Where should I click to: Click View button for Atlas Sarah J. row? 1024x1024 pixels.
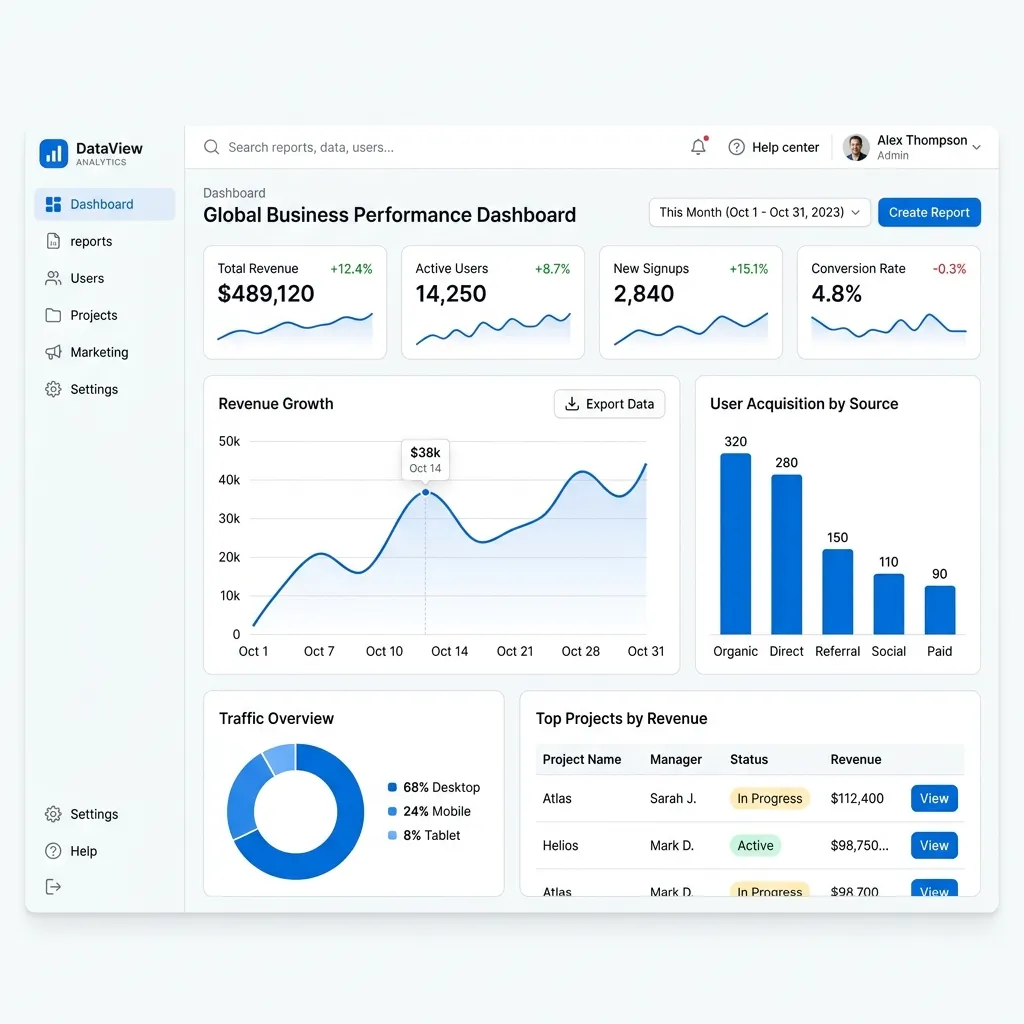[935, 799]
